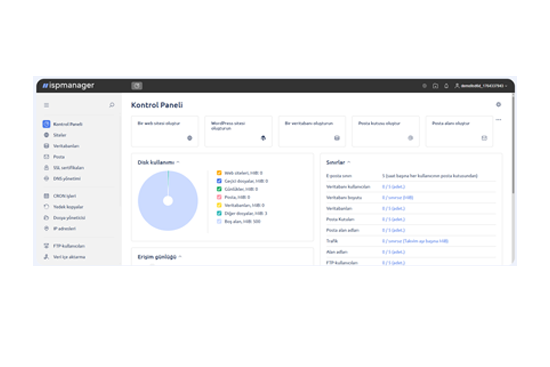Select Yedek kopyalar in the sidebar

click(x=68, y=207)
